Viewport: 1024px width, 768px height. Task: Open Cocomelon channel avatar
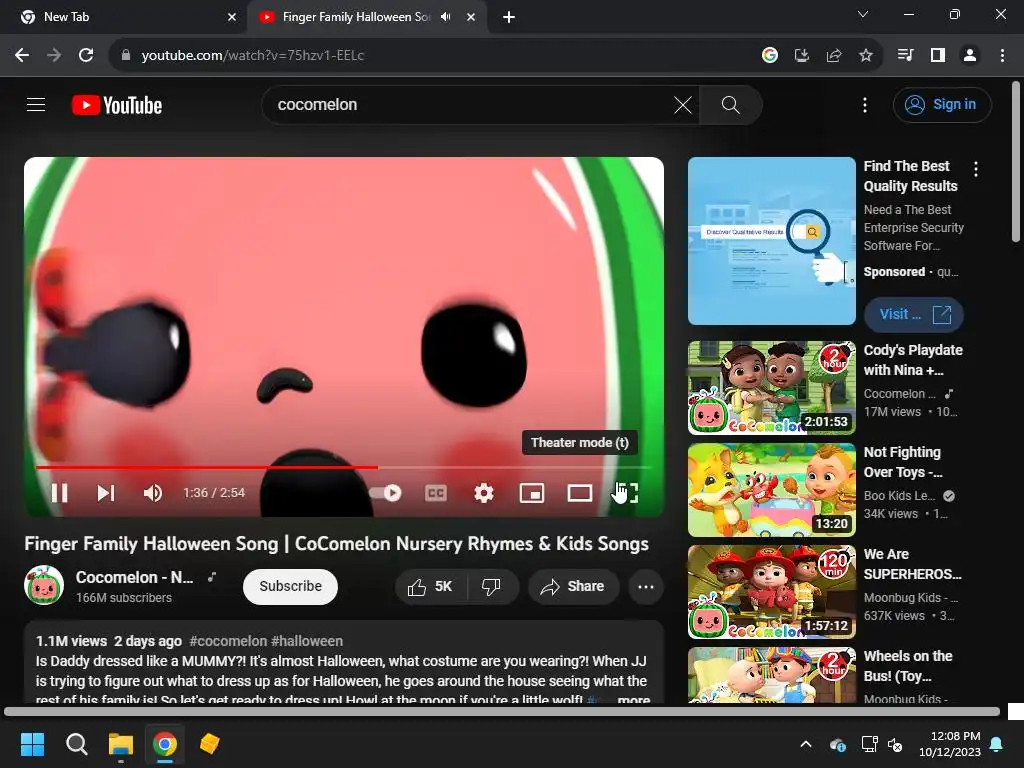click(x=44, y=585)
